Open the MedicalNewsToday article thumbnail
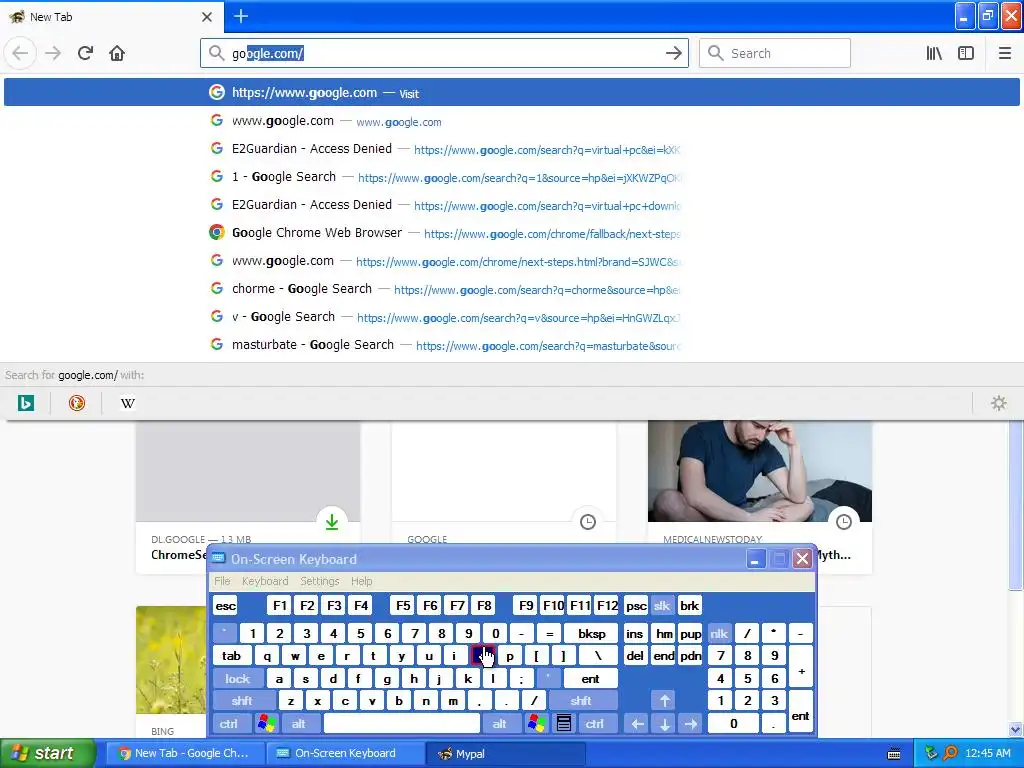The height and width of the screenshot is (768, 1024). (x=760, y=471)
